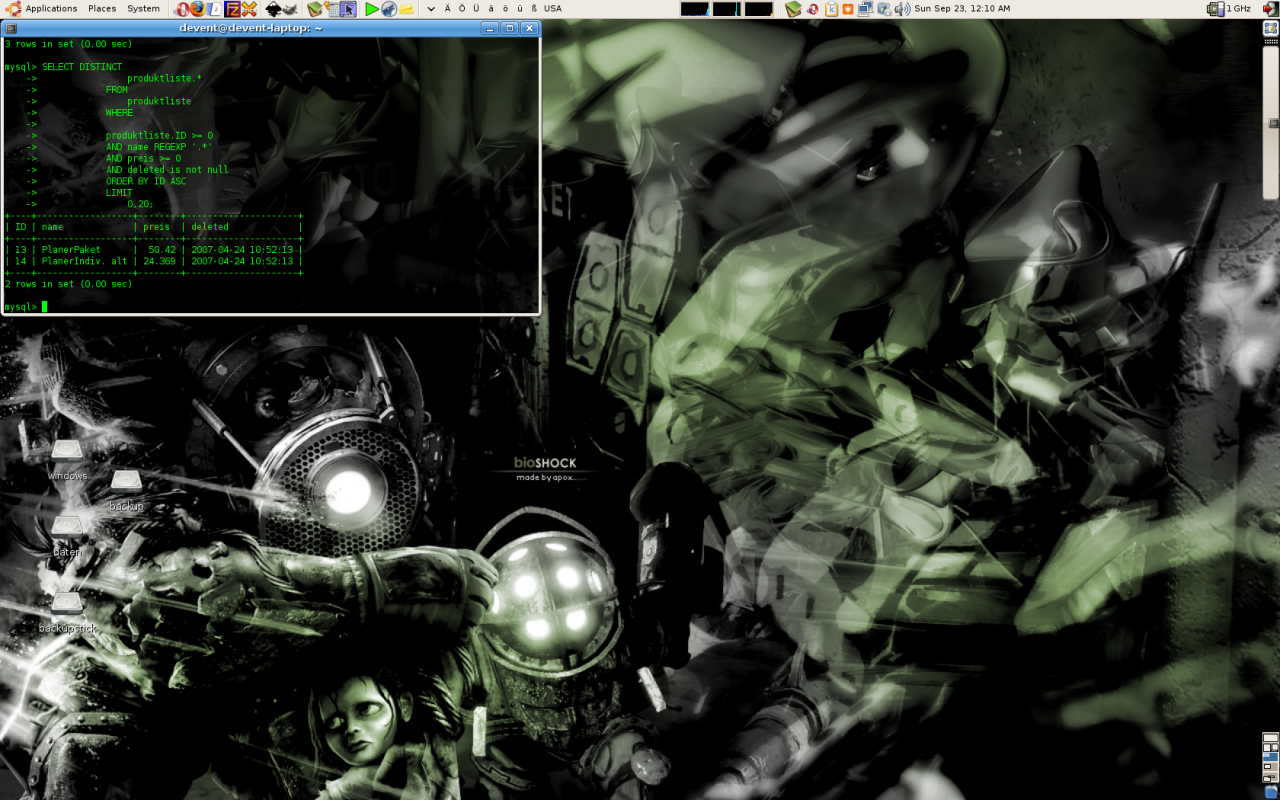The width and height of the screenshot is (1280, 800).
Task: Click the cursor screenshot launcher icon
Action: (348, 9)
